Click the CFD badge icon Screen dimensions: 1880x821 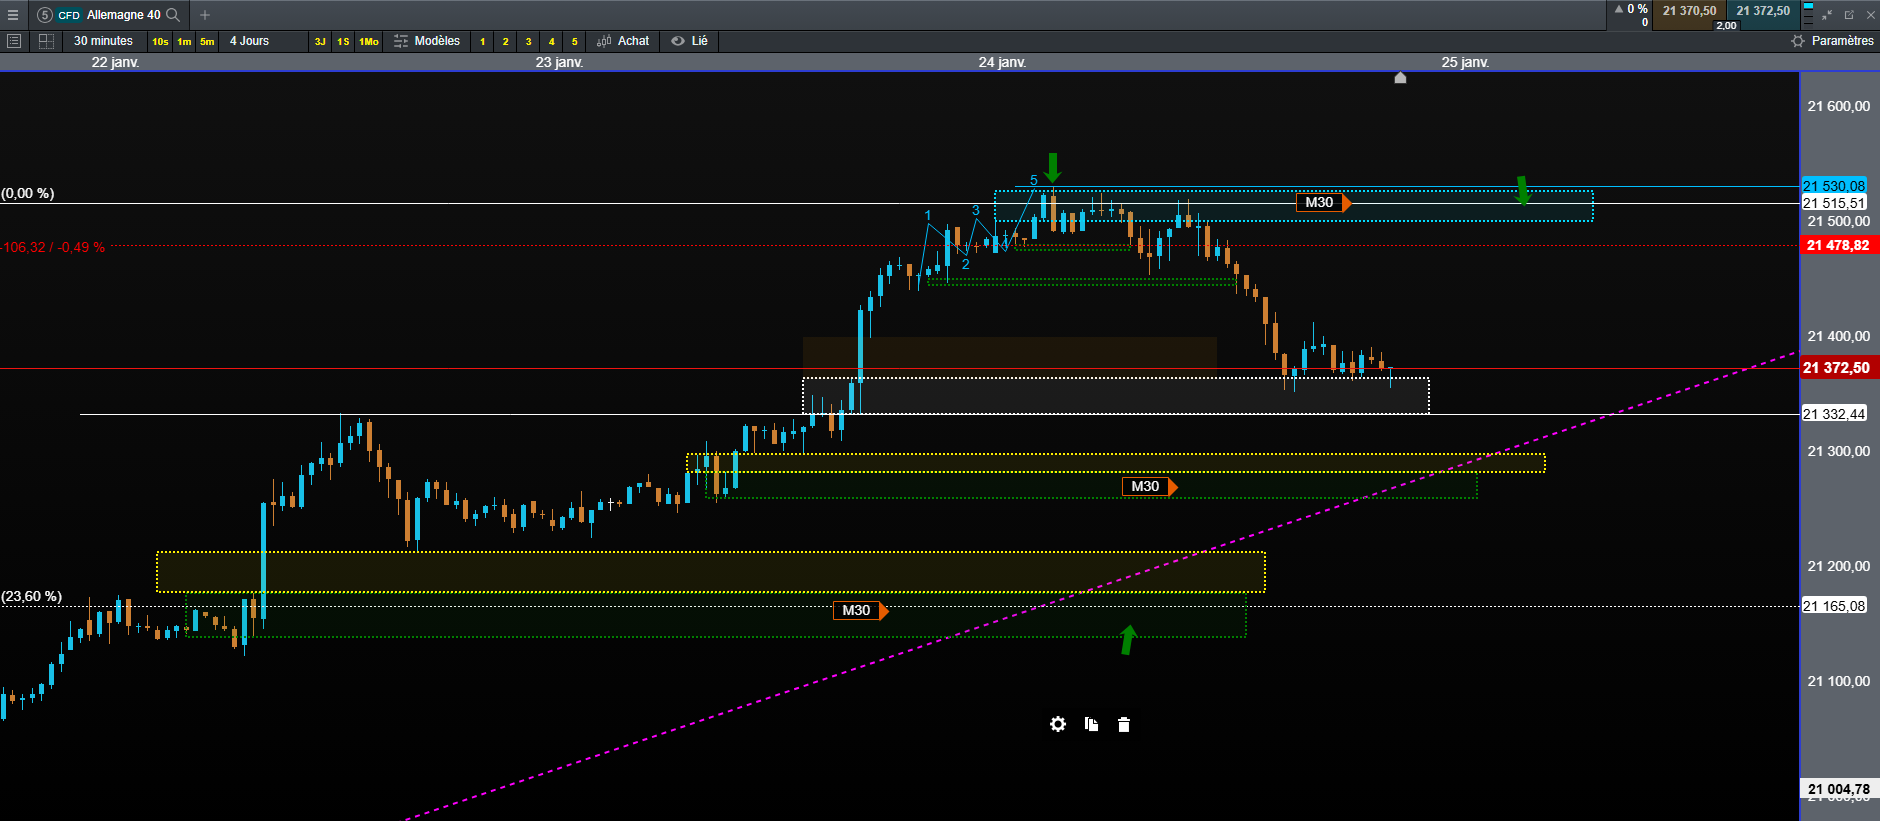click(x=69, y=15)
